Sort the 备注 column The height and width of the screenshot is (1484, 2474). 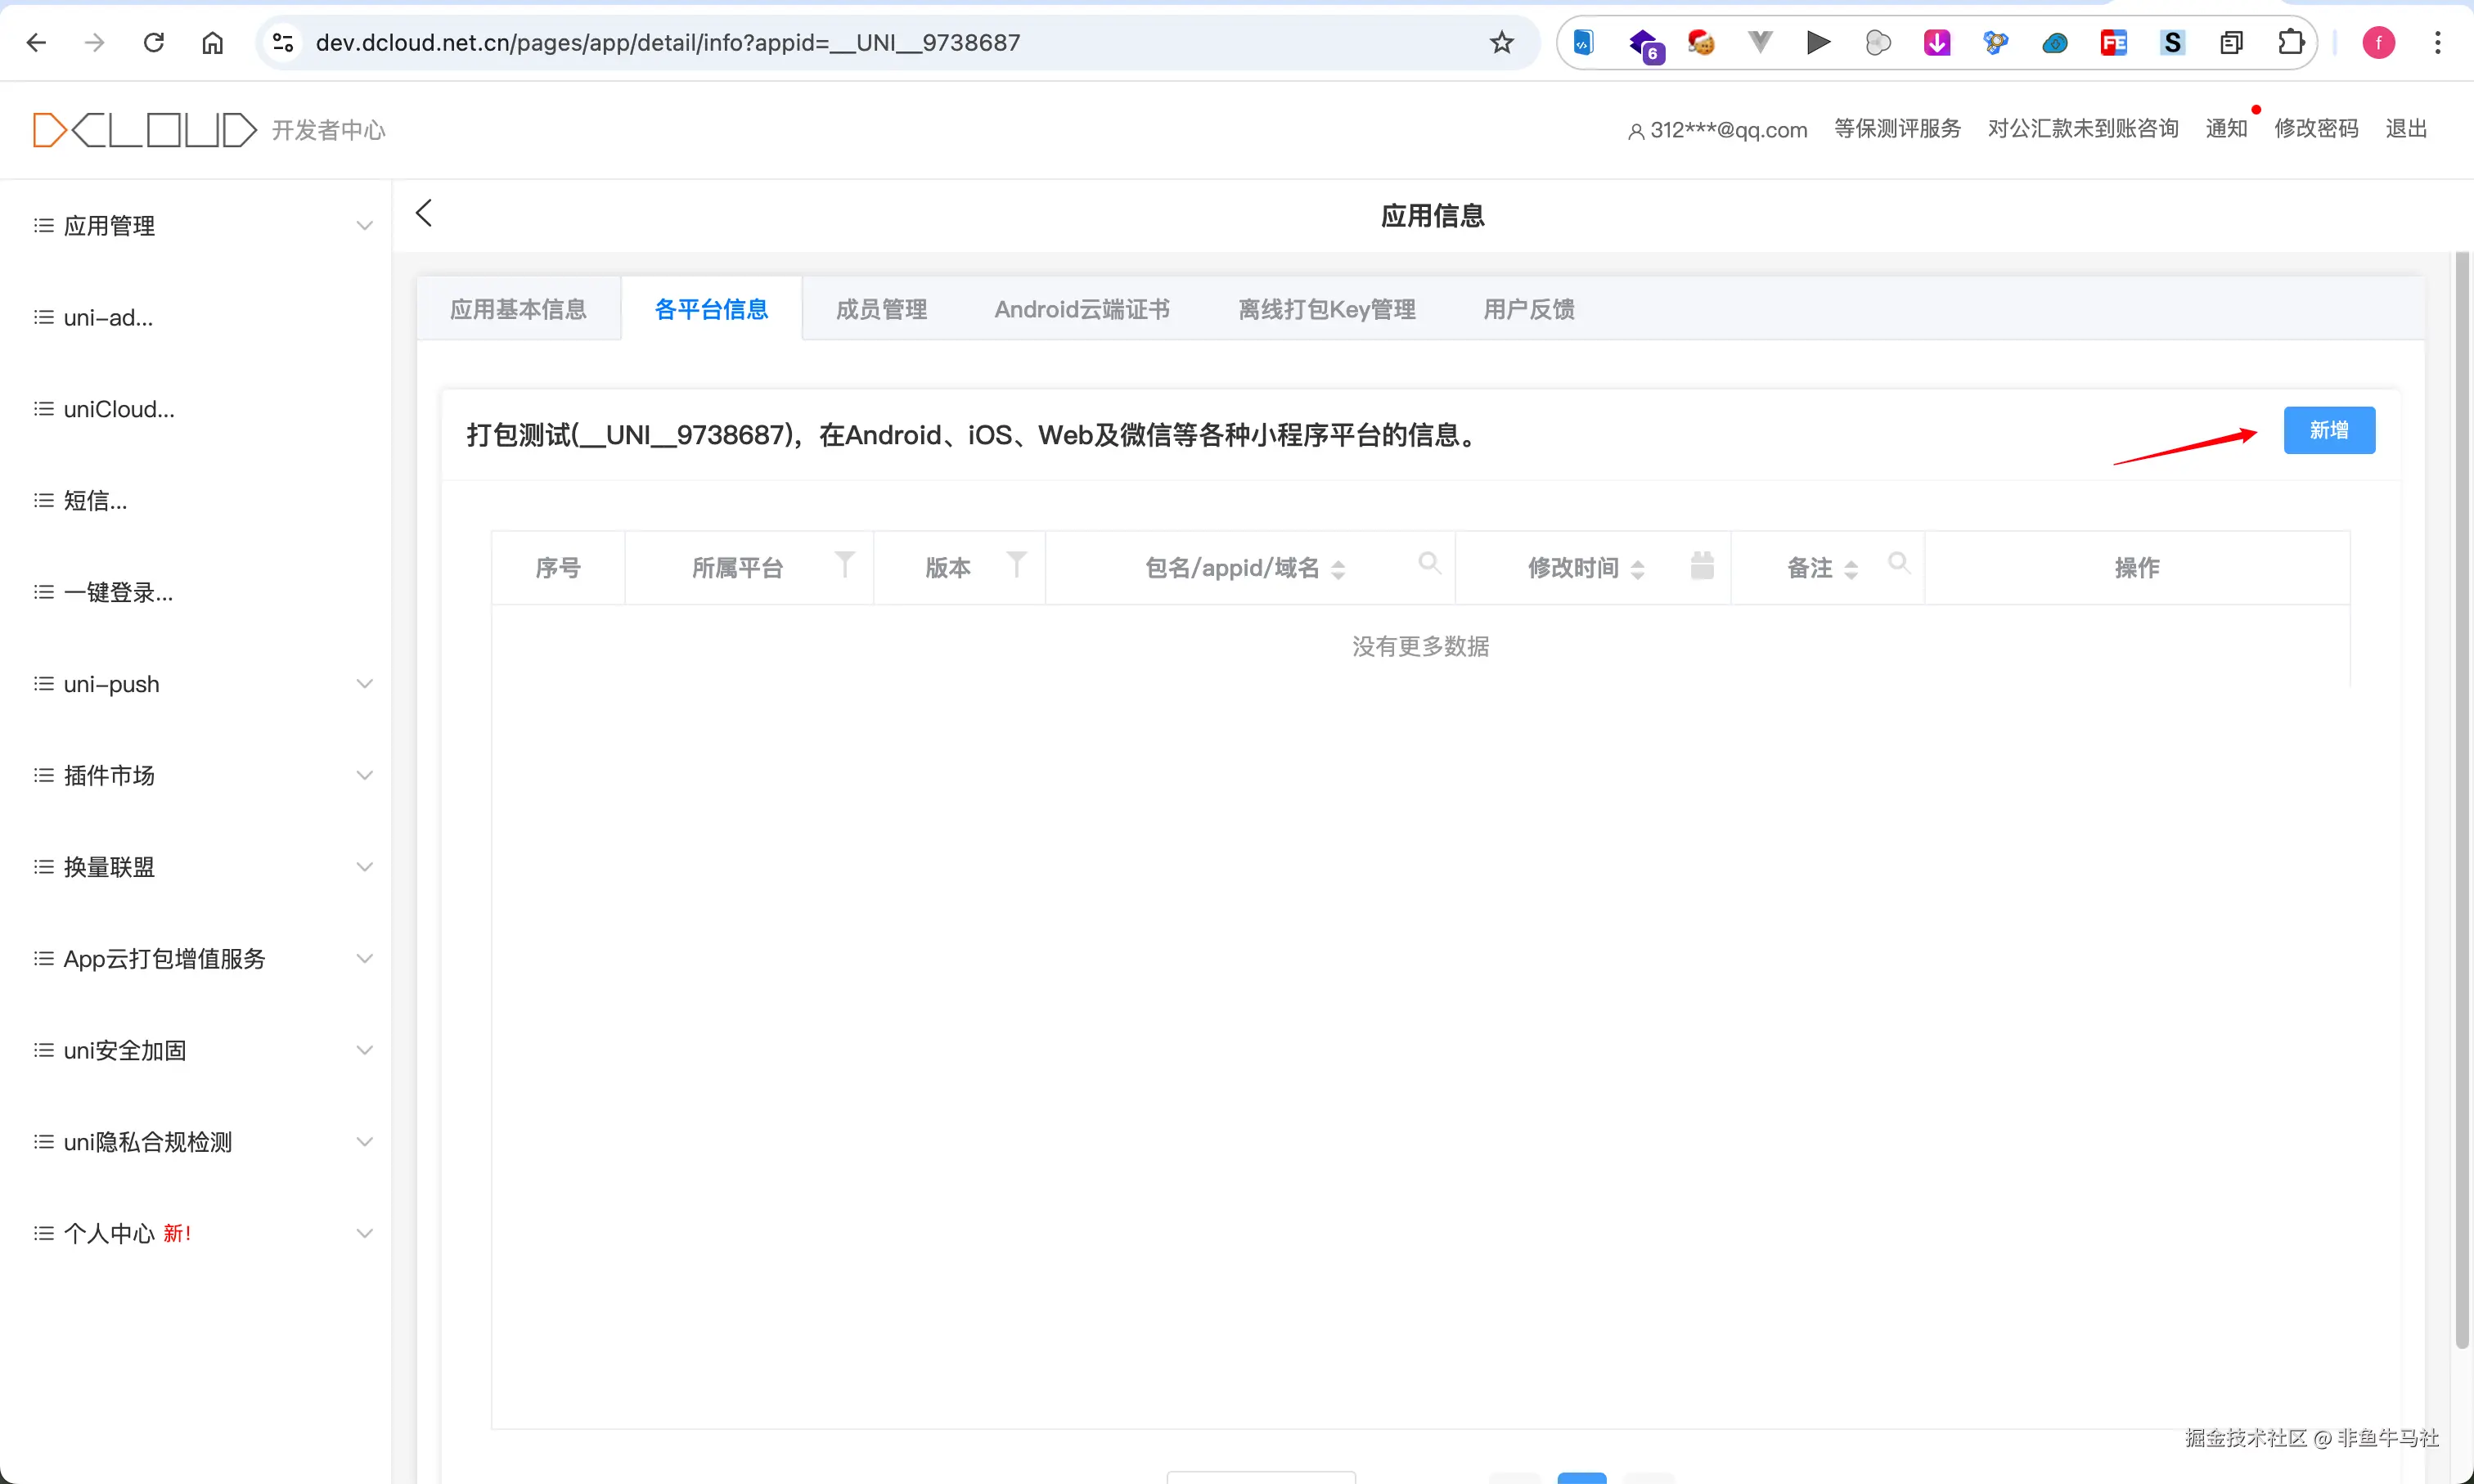(x=1851, y=569)
